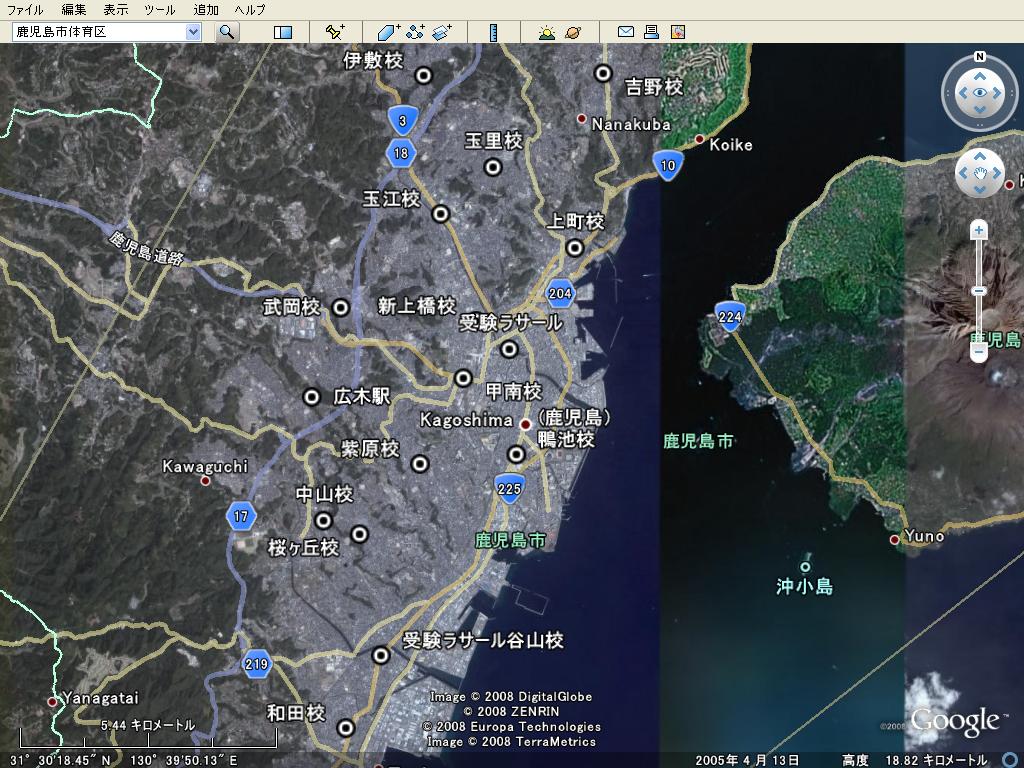Open the 編集 menu

(x=74, y=10)
